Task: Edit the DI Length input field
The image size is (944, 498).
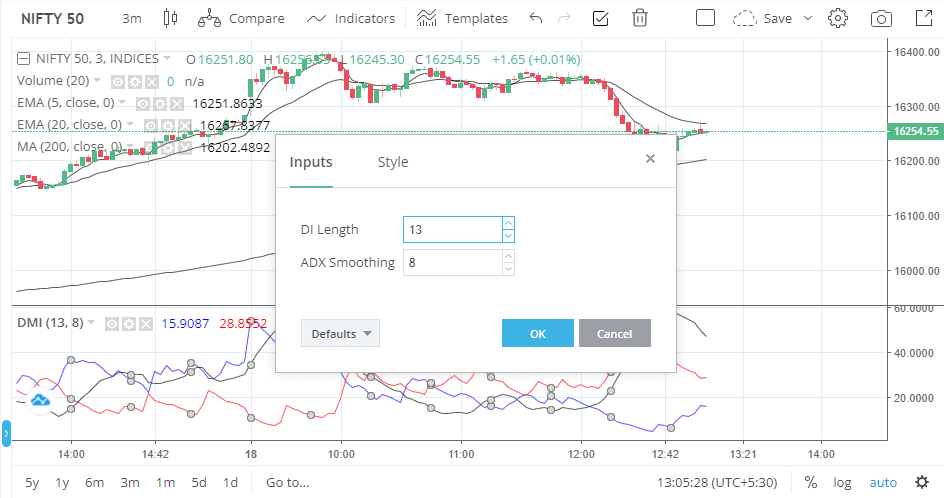Action: [452, 229]
